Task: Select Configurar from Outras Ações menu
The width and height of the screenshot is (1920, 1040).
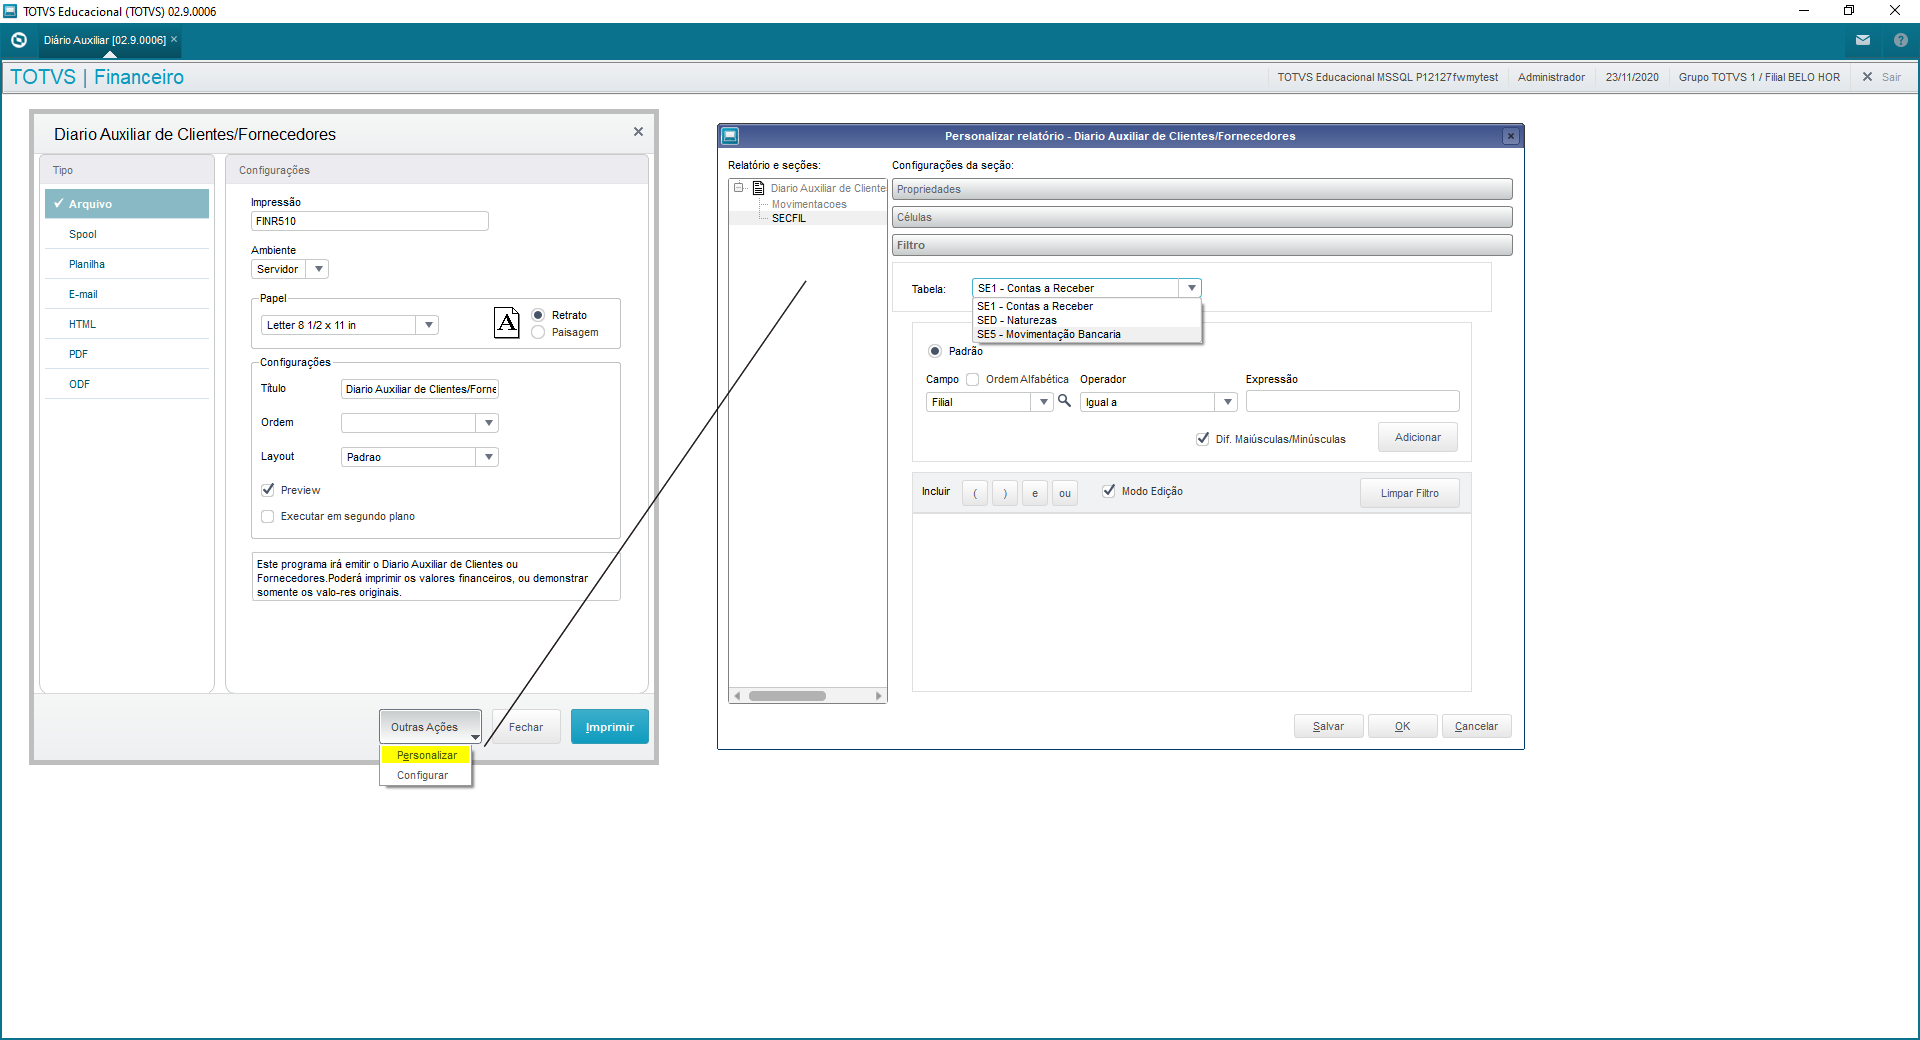Action: [x=426, y=775]
